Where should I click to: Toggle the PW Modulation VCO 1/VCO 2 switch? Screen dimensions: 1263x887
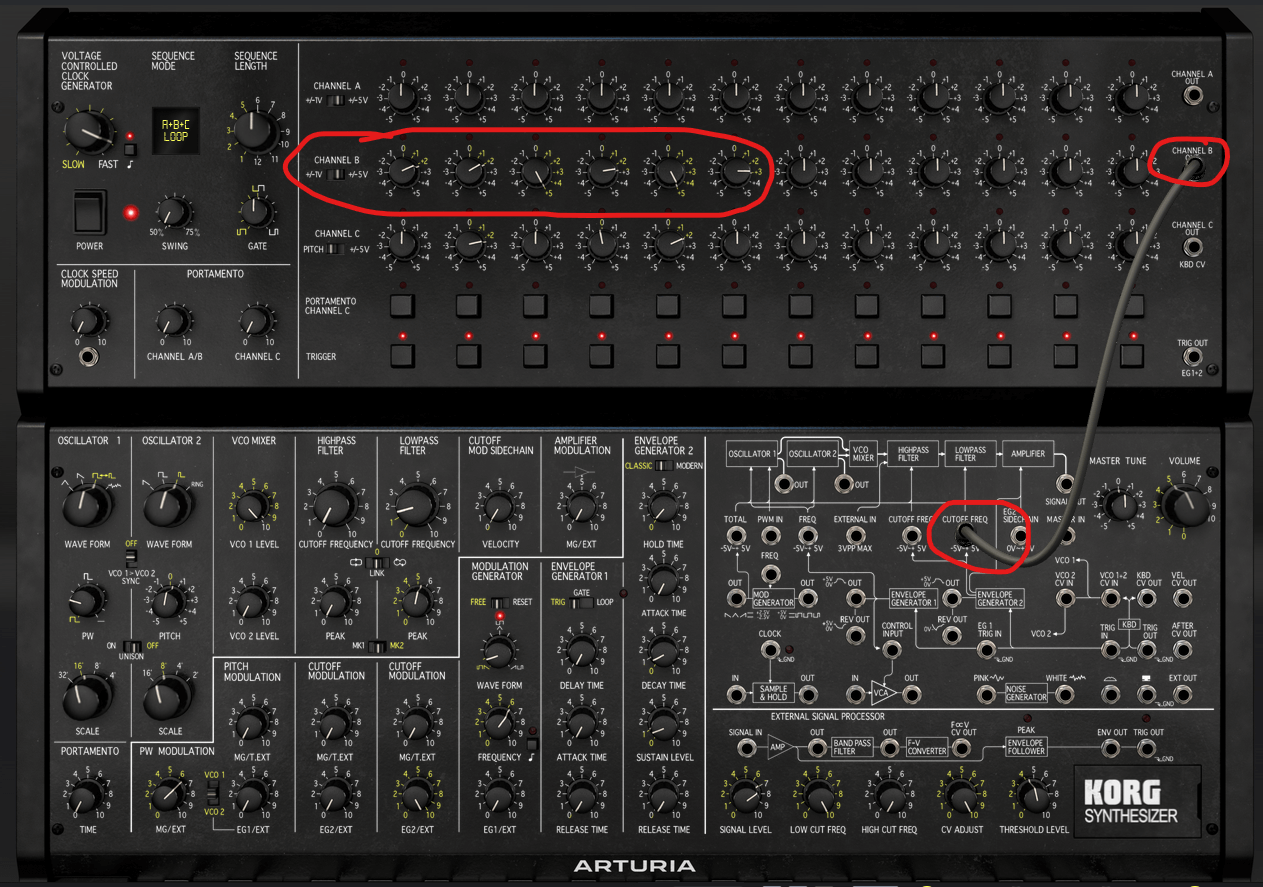point(212,794)
